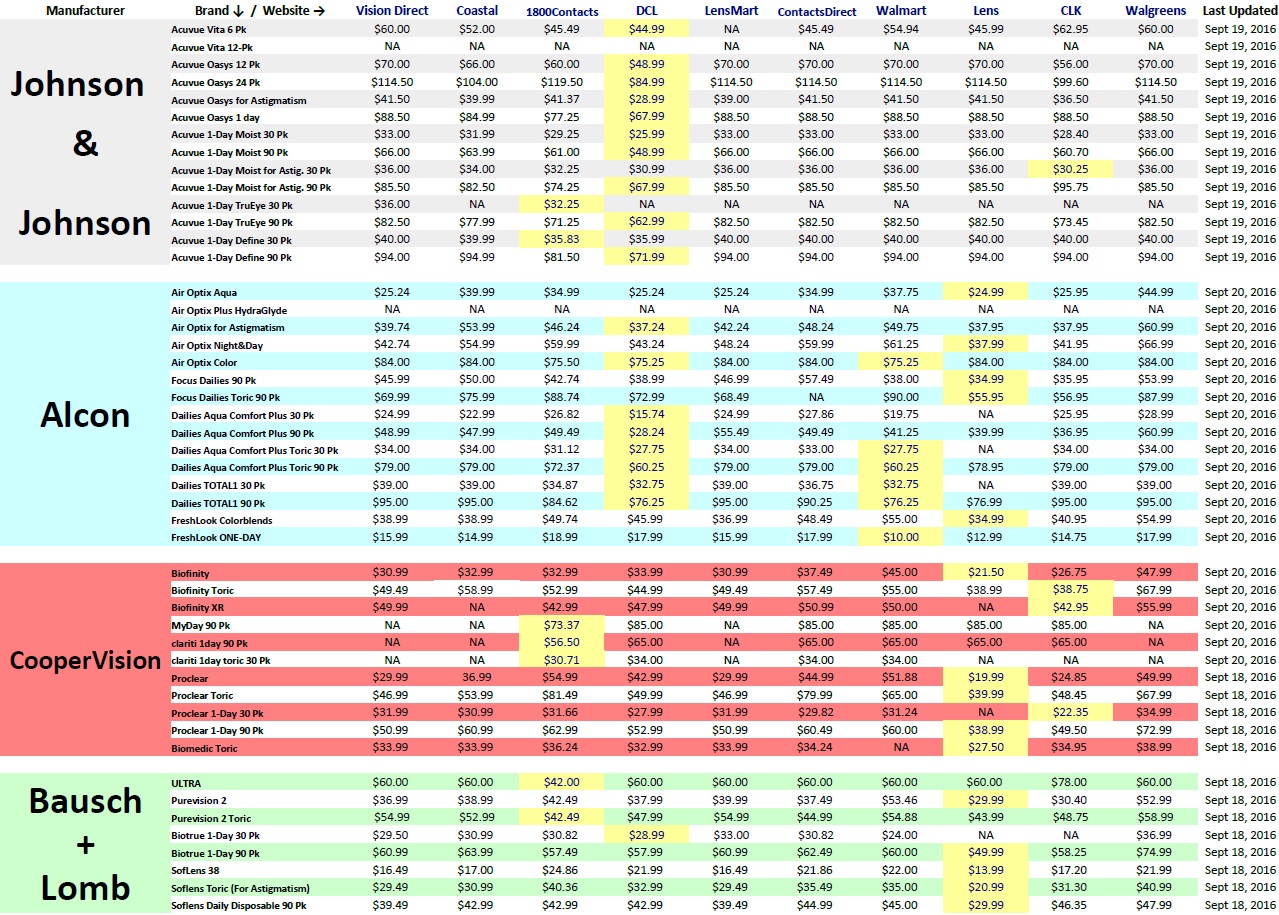
Task: Select the highlighted $35.83 1800Contacts Define price
Action: click(561, 240)
